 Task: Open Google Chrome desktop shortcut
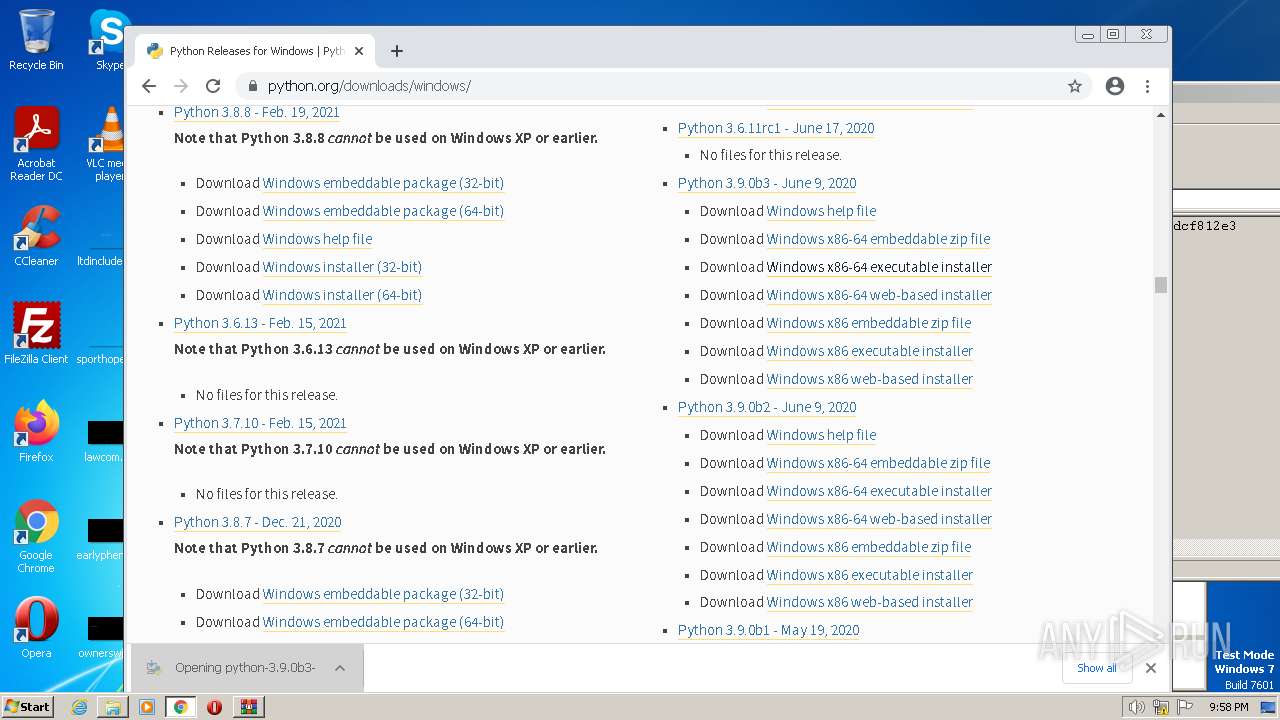[x=36, y=537]
